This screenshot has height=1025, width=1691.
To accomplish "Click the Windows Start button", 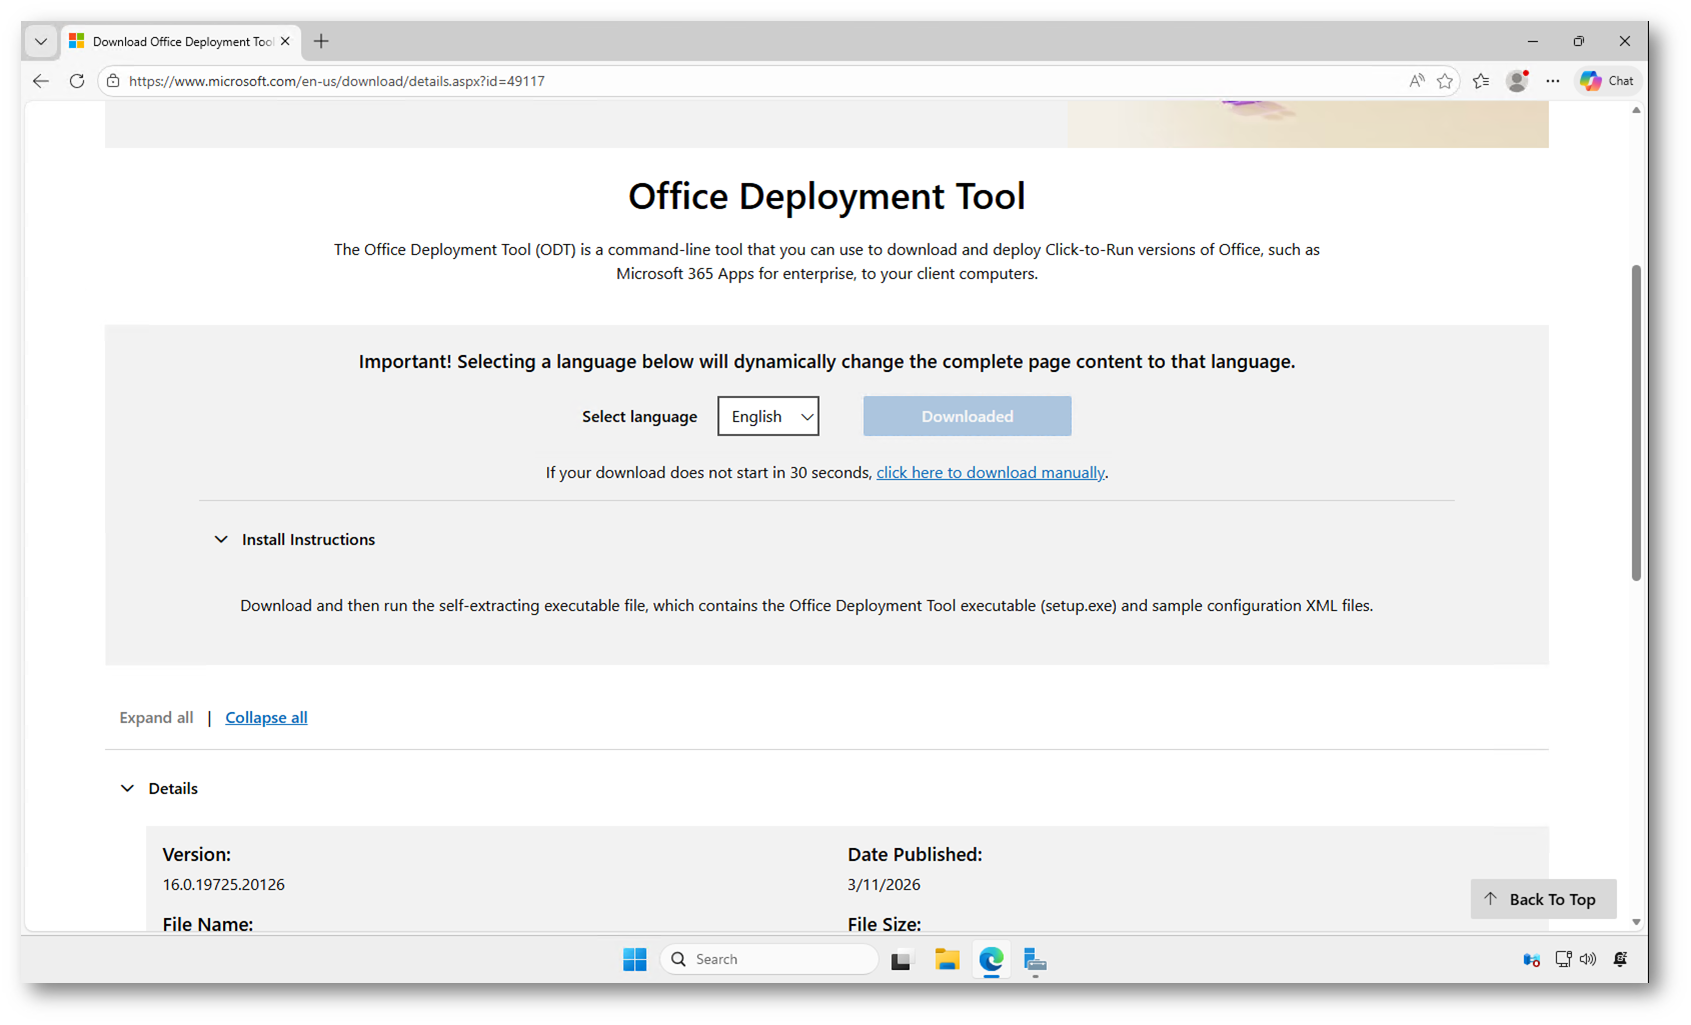I will [x=634, y=960].
